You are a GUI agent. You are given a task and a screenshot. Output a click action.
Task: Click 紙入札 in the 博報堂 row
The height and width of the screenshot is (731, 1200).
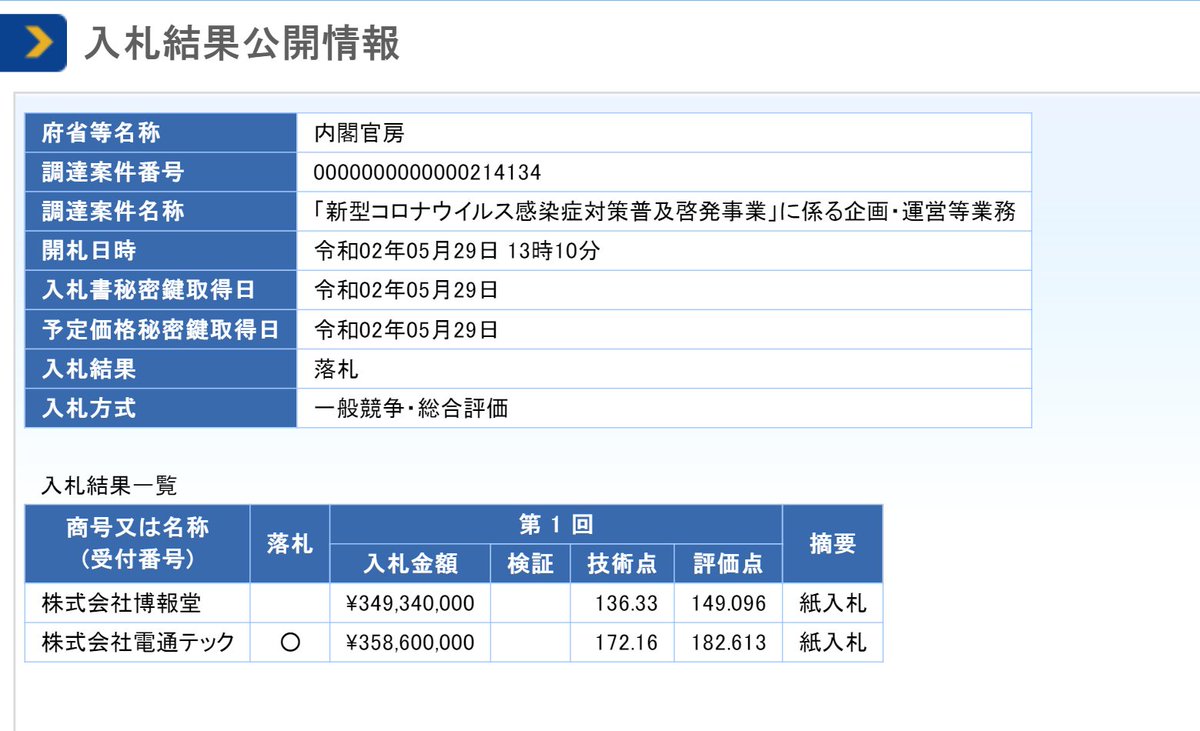(x=833, y=603)
